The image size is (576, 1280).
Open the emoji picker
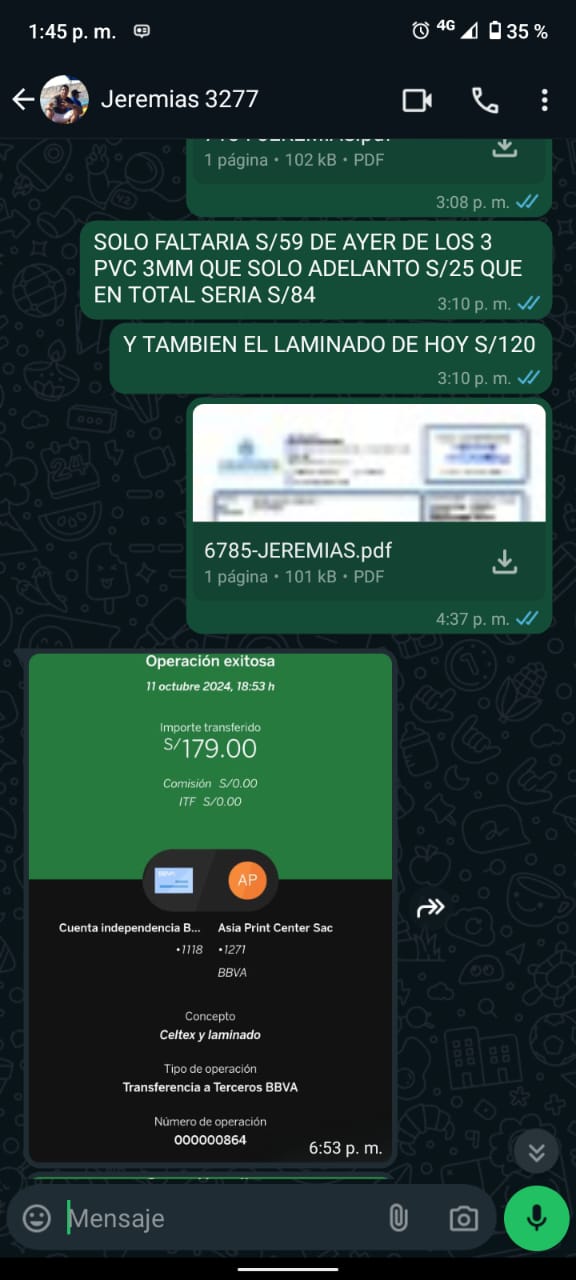click(x=37, y=1218)
